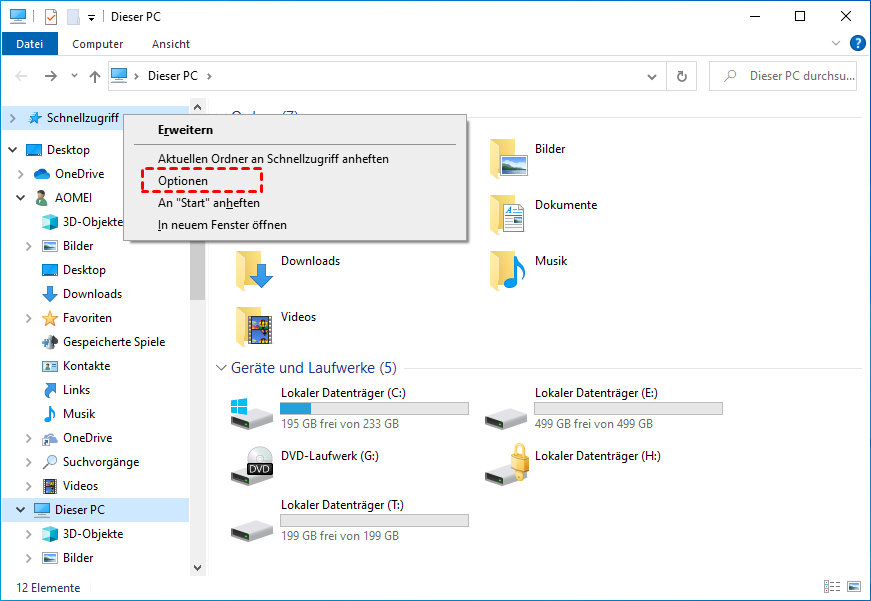Expand Bilder under AOMEI
871x601 pixels.
coord(28,246)
